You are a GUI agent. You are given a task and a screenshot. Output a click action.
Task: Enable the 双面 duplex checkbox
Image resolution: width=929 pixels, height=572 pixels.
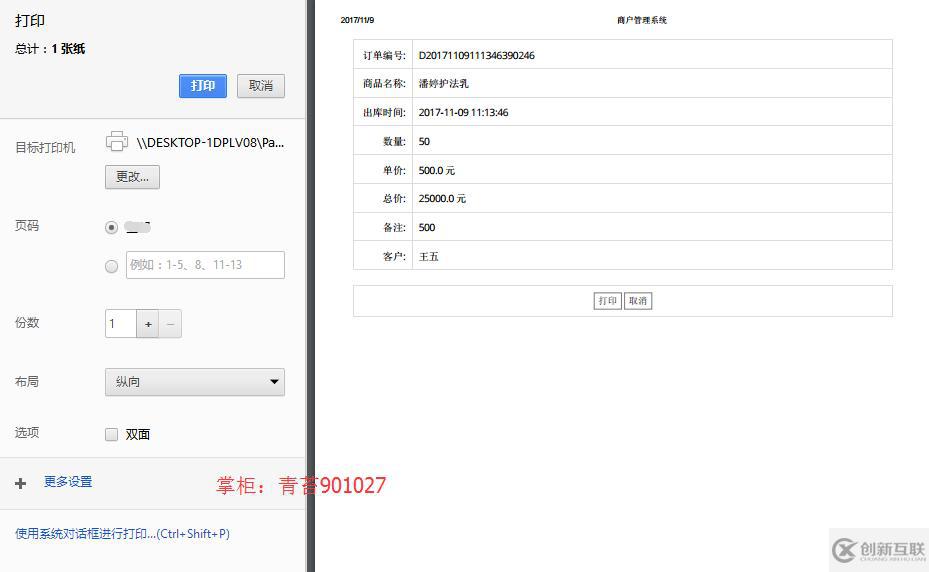111,434
